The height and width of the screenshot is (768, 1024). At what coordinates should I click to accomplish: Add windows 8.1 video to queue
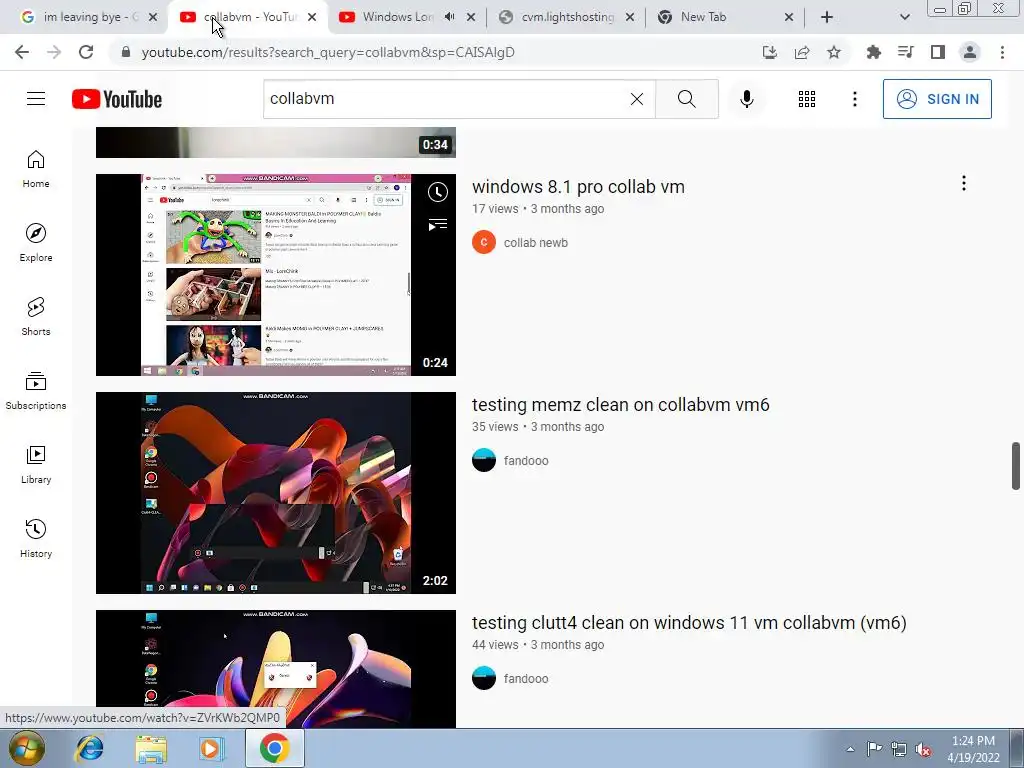(x=438, y=225)
